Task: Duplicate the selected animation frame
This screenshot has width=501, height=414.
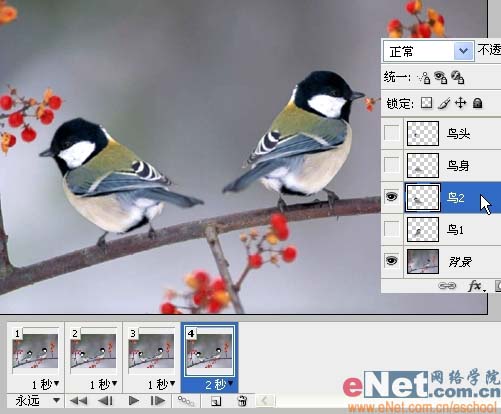Action: [216, 401]
